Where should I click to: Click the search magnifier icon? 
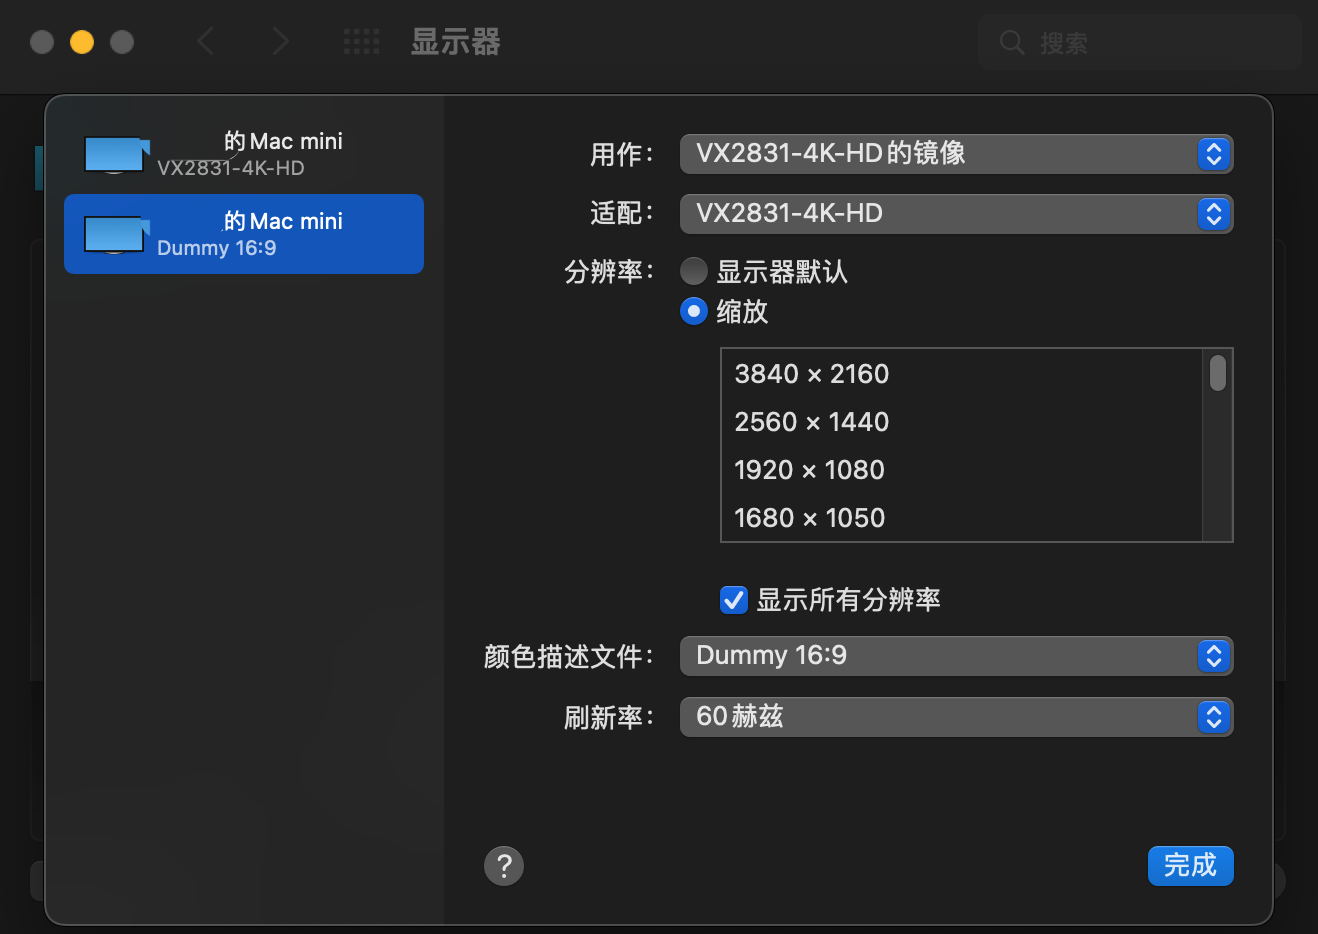pyautogui.click(x=1011, y=42)
